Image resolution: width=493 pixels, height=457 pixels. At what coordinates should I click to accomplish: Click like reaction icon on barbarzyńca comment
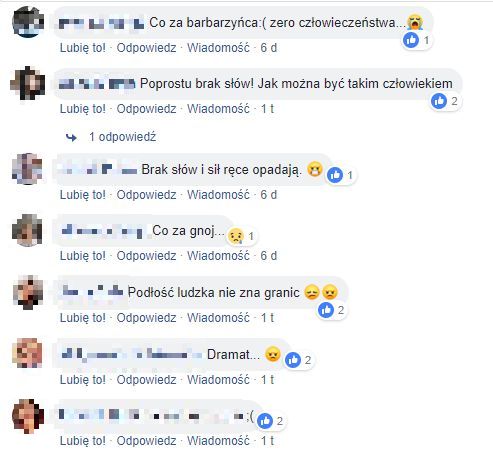pyautogui.click(x=411, y=40)
